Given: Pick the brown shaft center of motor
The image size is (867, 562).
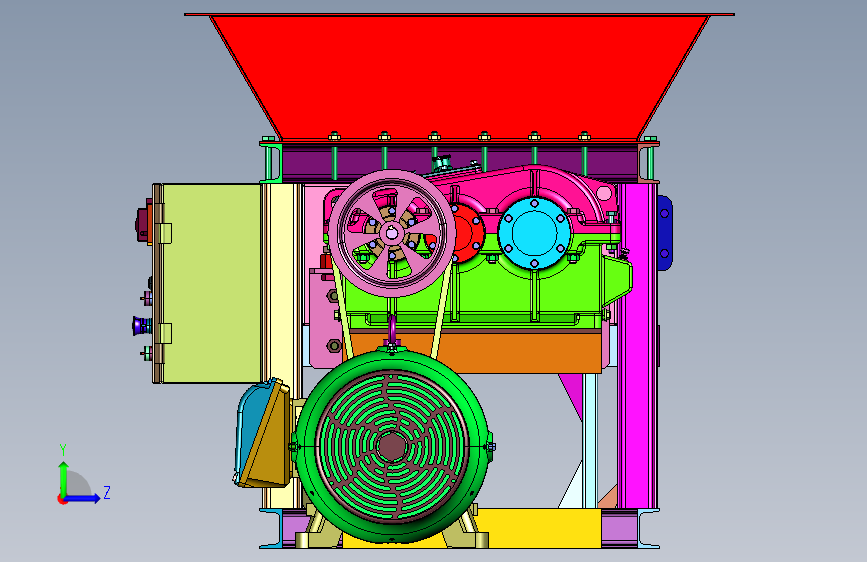Looking at the screenshot, I should point(393,447).
